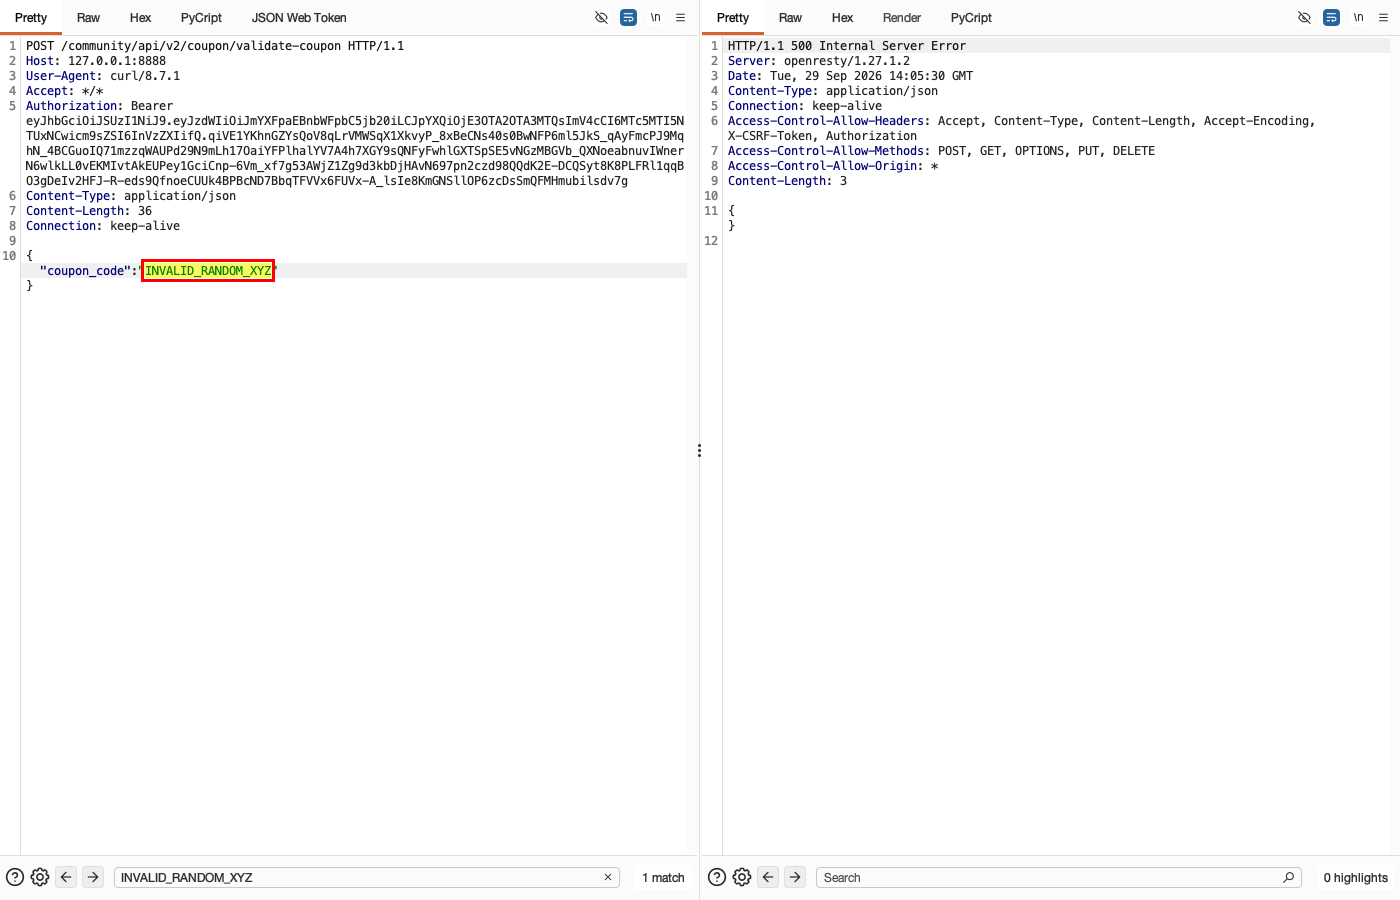The height and width of the screenshot is (900, 1400).
Task: Click the "coupon_code" JSON key
Action: (x=85, y=271)
